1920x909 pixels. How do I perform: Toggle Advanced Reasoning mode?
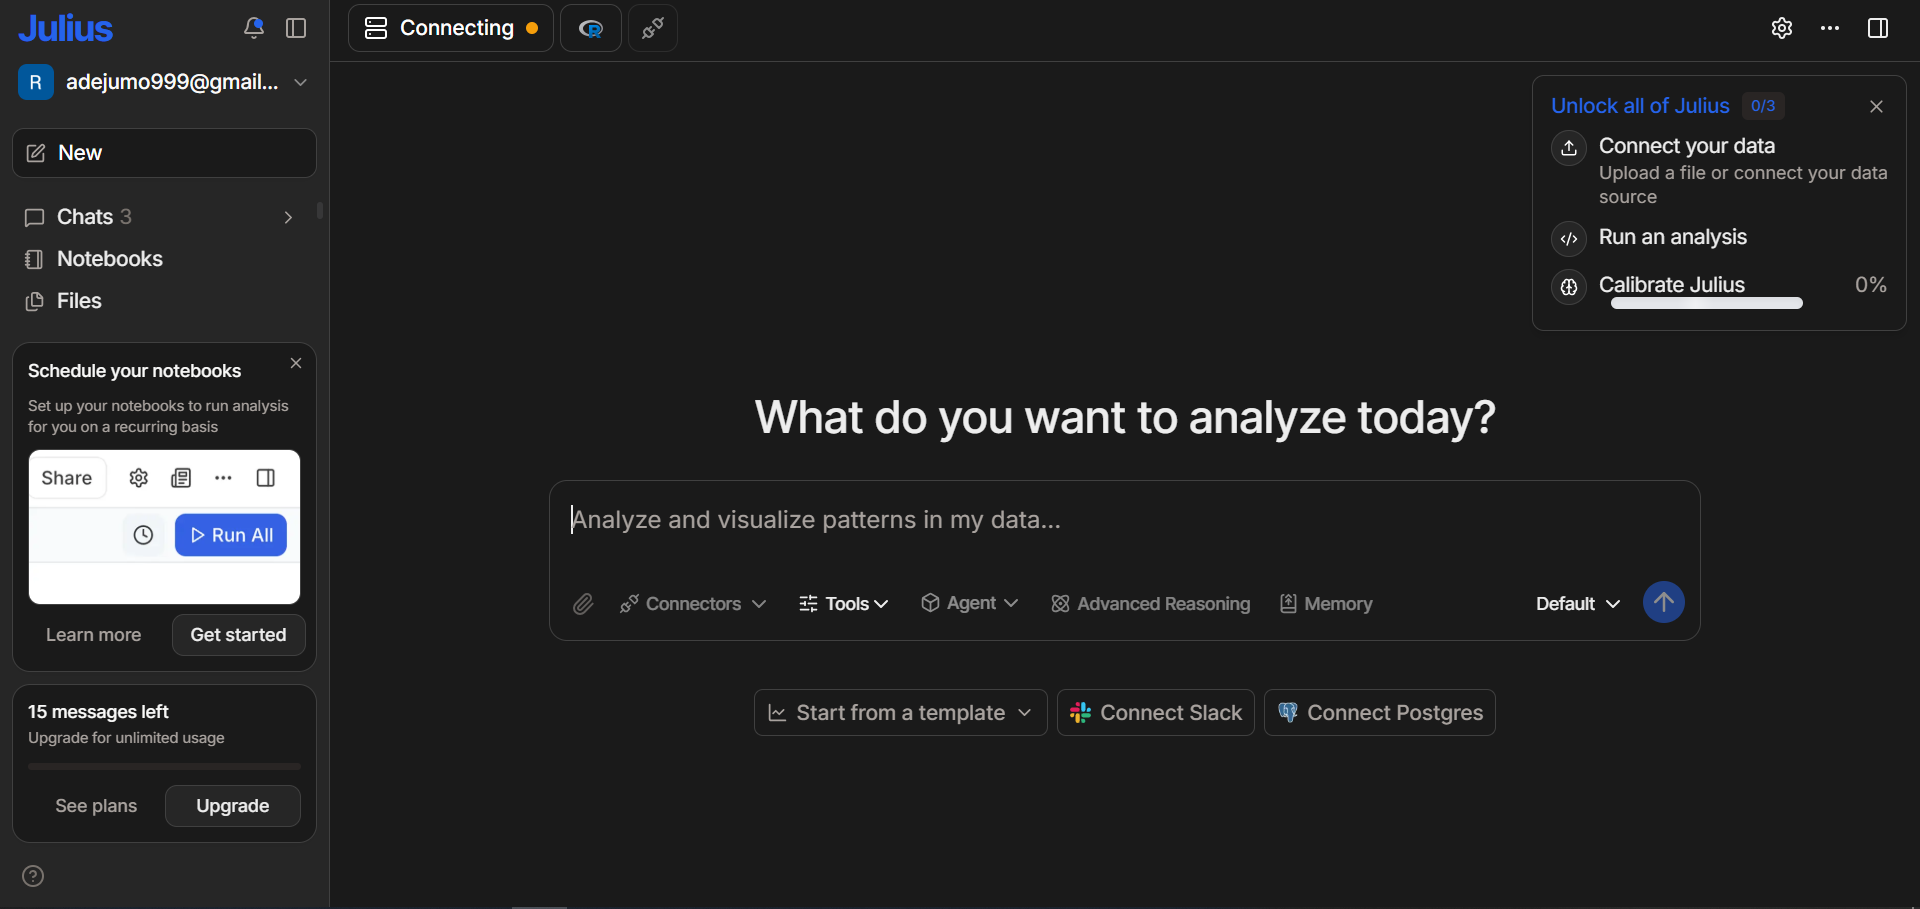(x=1150, y=604)
